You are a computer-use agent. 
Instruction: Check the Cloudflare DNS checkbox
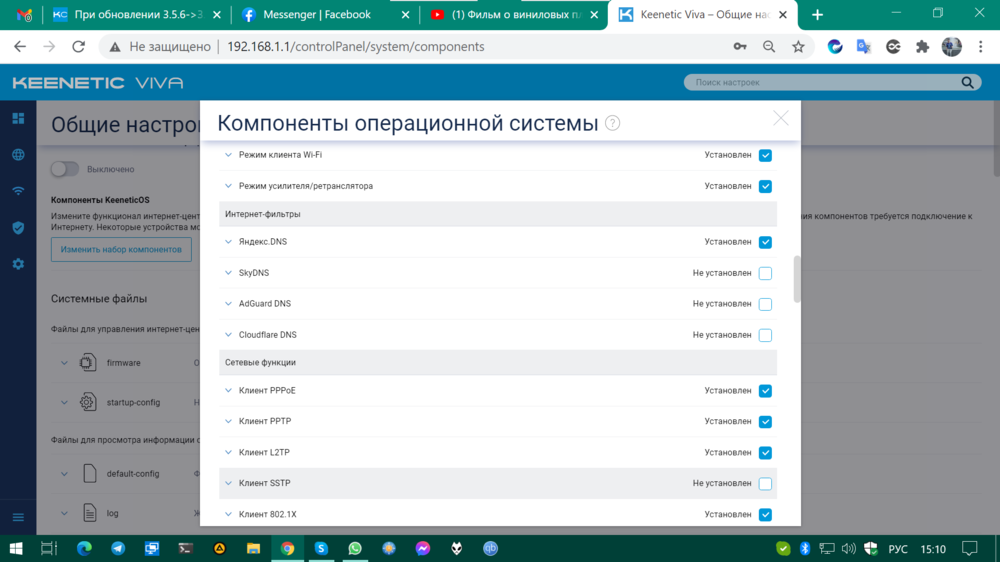[765, 335]
